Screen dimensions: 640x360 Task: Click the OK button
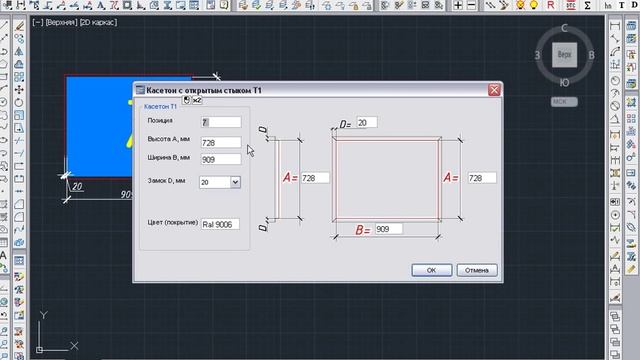[431, 270]
